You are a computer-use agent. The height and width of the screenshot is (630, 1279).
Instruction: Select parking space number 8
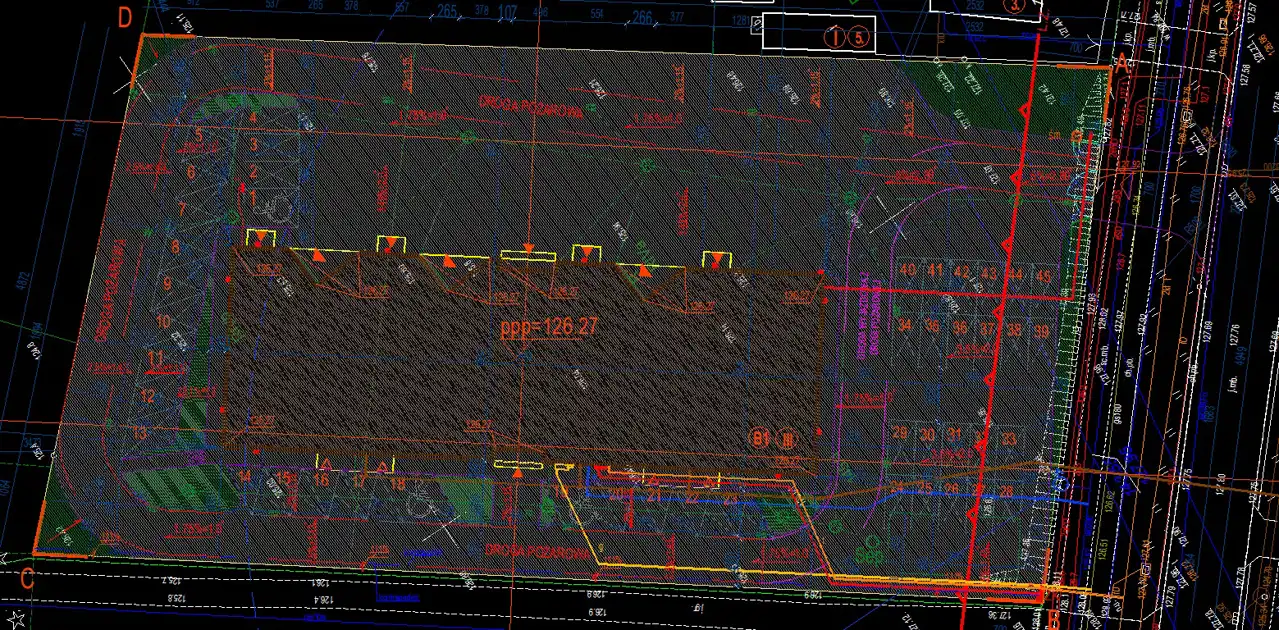[175, 246]
